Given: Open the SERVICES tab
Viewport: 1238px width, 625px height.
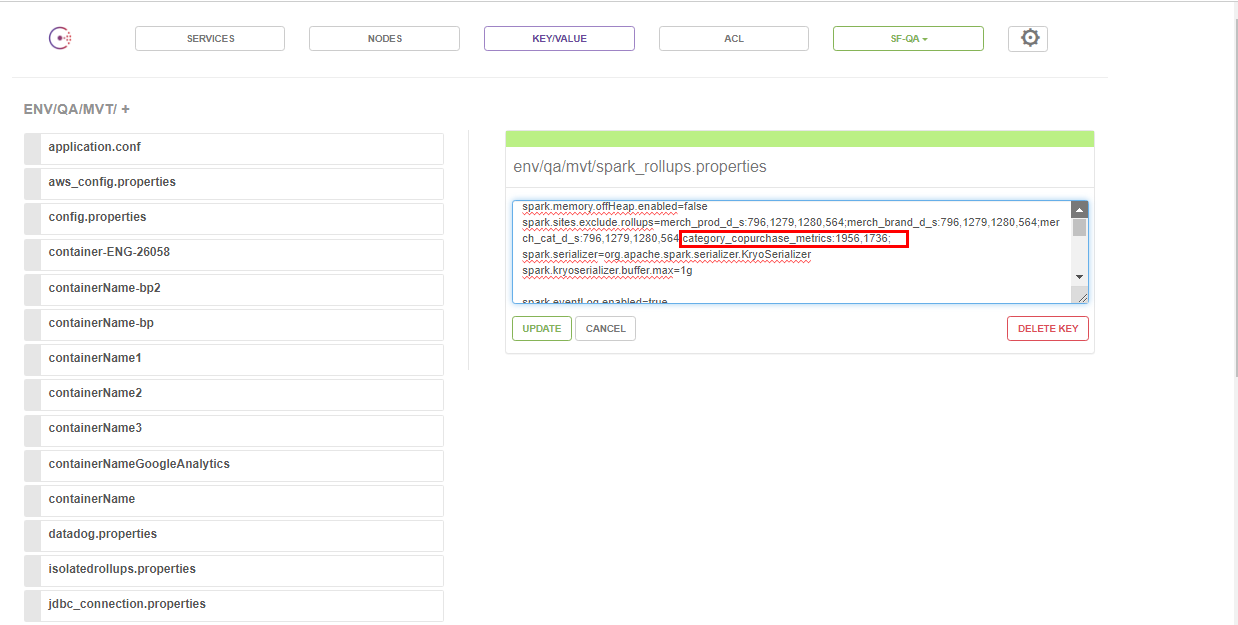Looking at the screenshot, I should pos(210,39).
